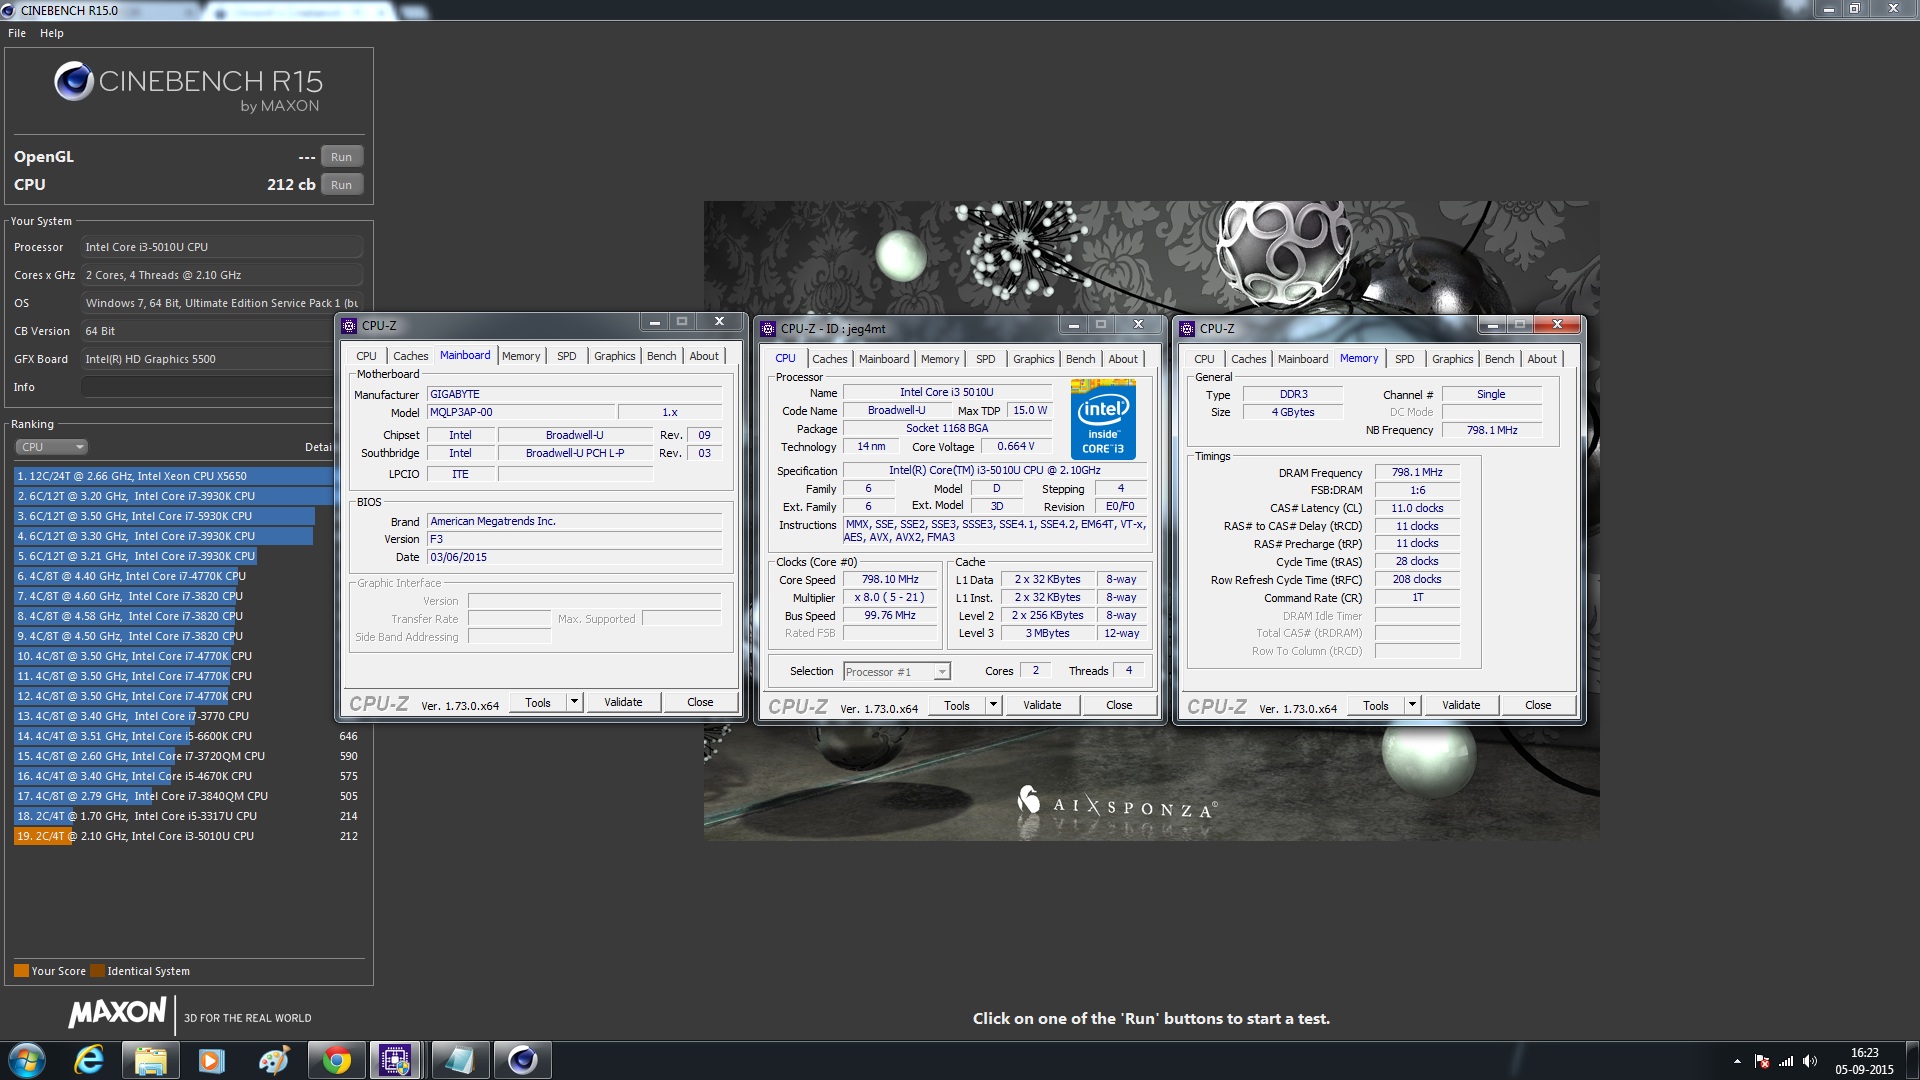Open Graphics tab in Mainboard CPU-Z window
Screen dimensions: 1920x1080
pyautogui.click(x=614, y=356)
